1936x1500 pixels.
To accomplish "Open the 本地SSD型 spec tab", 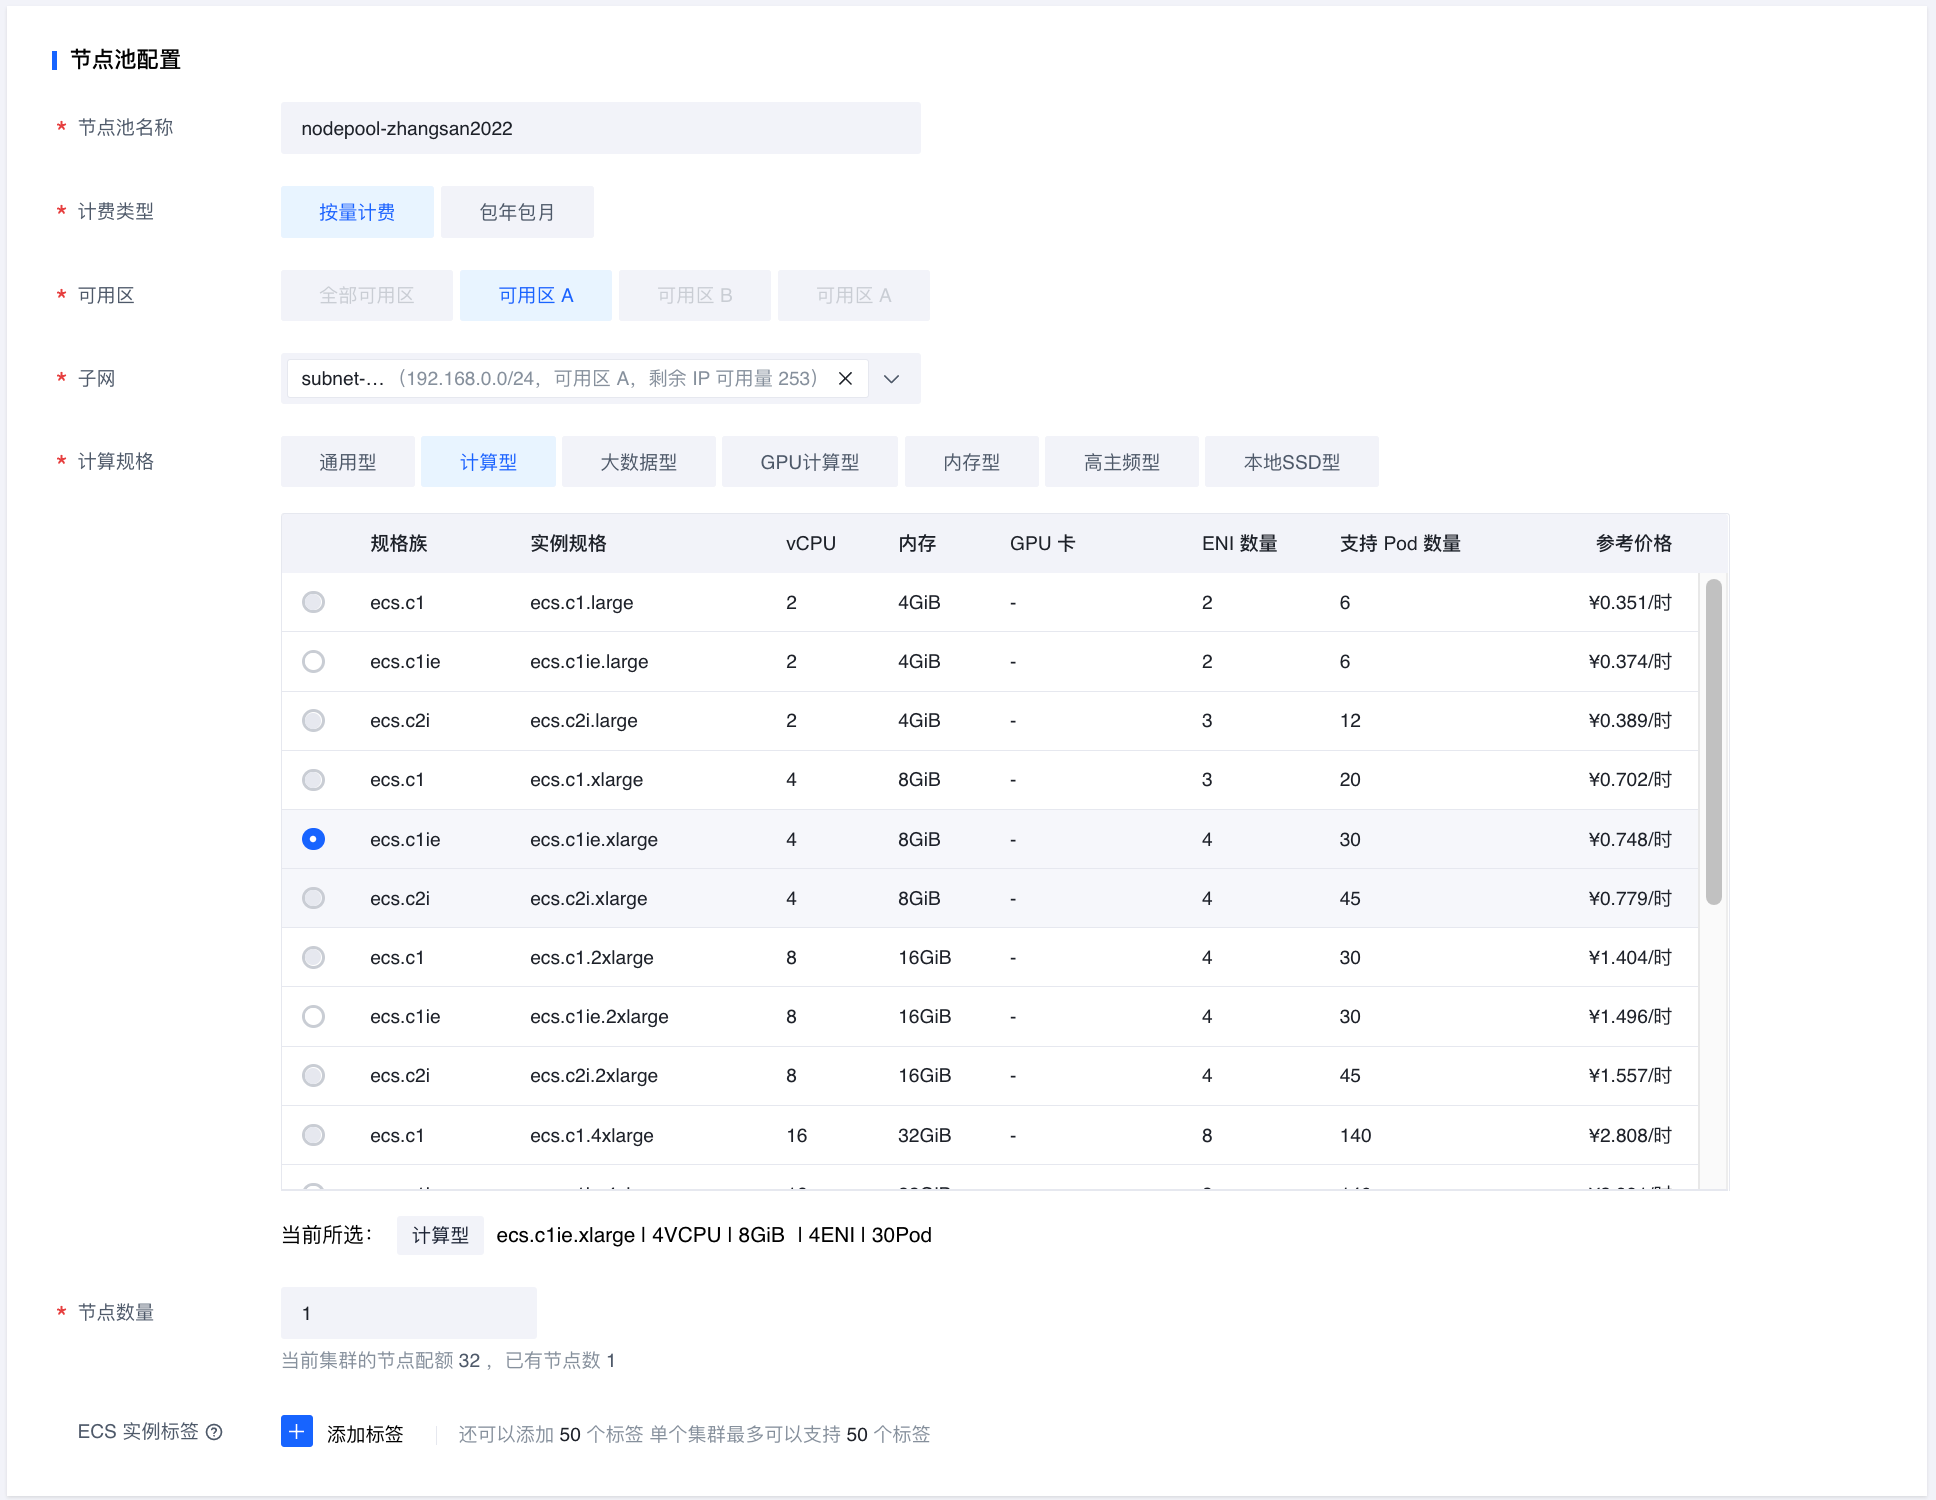I will (1291, 462).
